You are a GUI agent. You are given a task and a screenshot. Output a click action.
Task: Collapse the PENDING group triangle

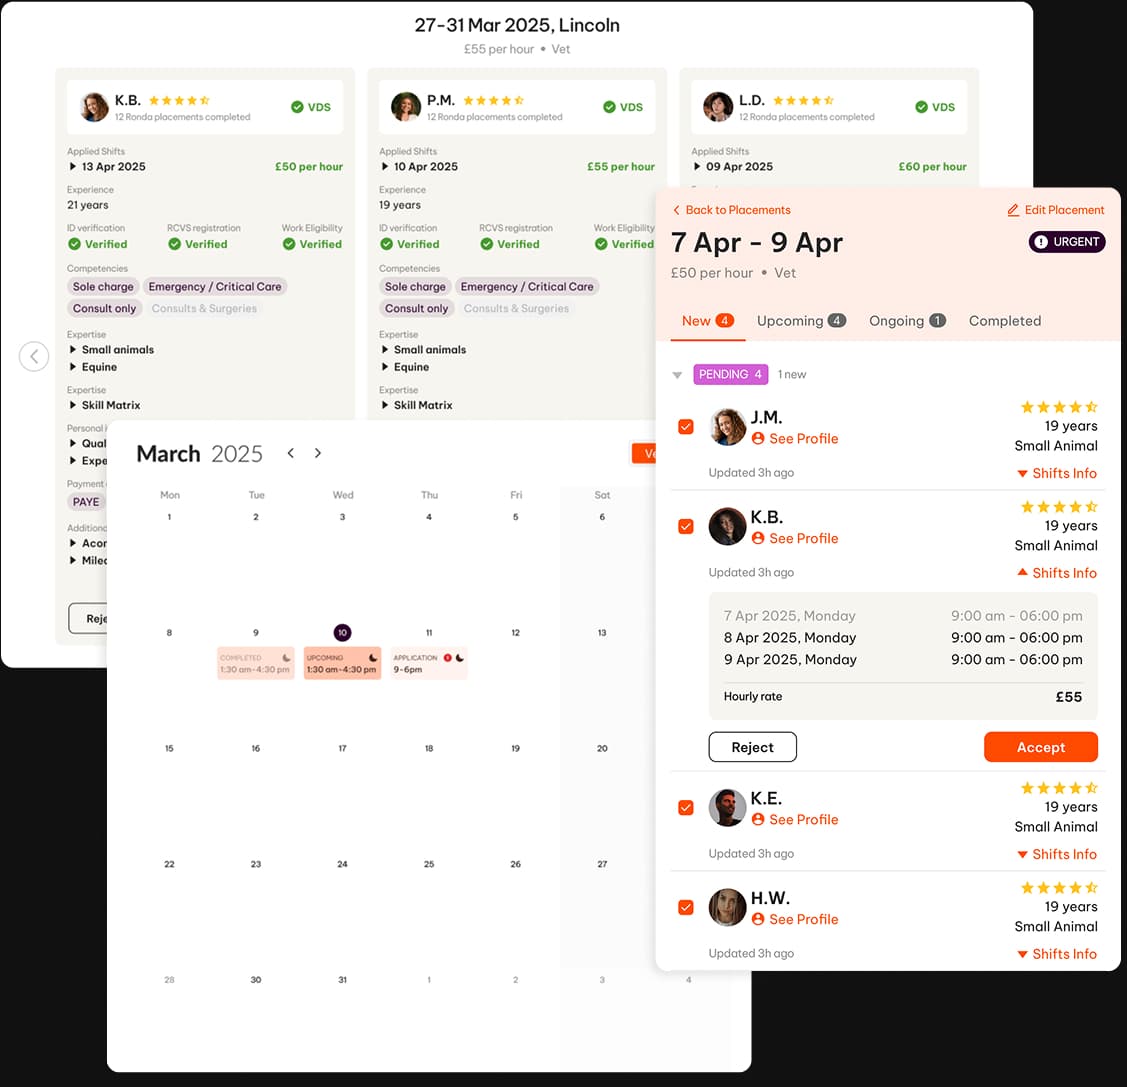pyautogui.click(x=677, y=375)
